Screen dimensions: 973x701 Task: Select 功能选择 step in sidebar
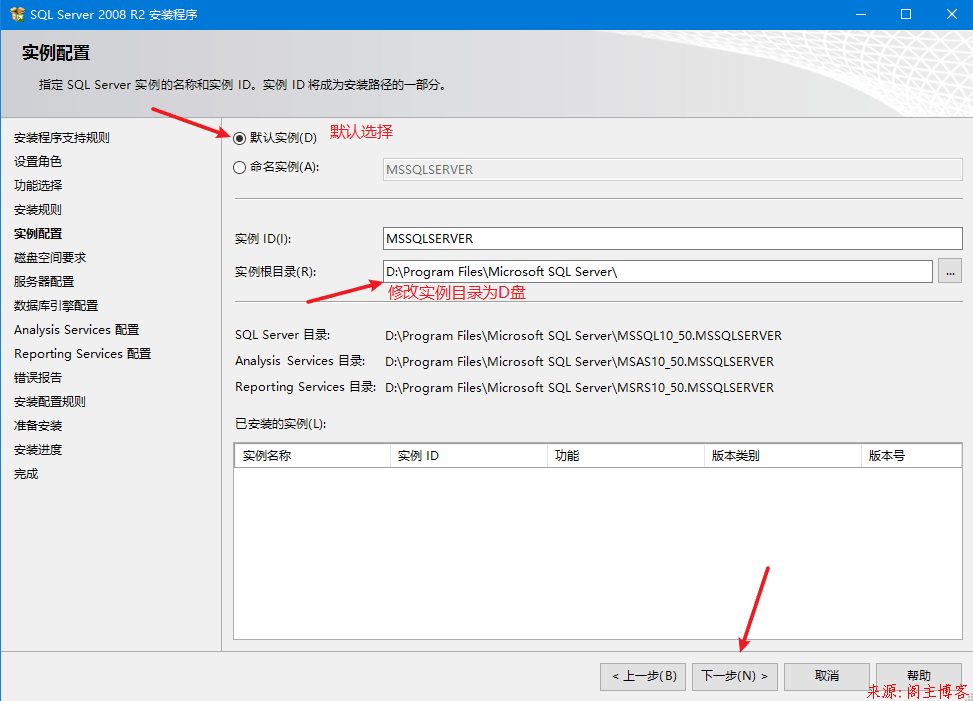click(x=38, y=185)
